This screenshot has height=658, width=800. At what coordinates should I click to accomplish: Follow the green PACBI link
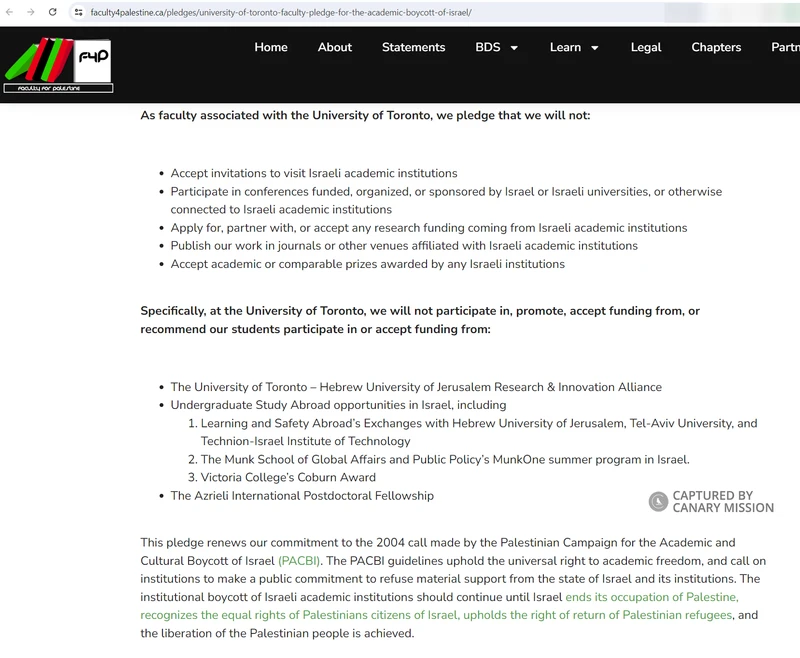299,561
